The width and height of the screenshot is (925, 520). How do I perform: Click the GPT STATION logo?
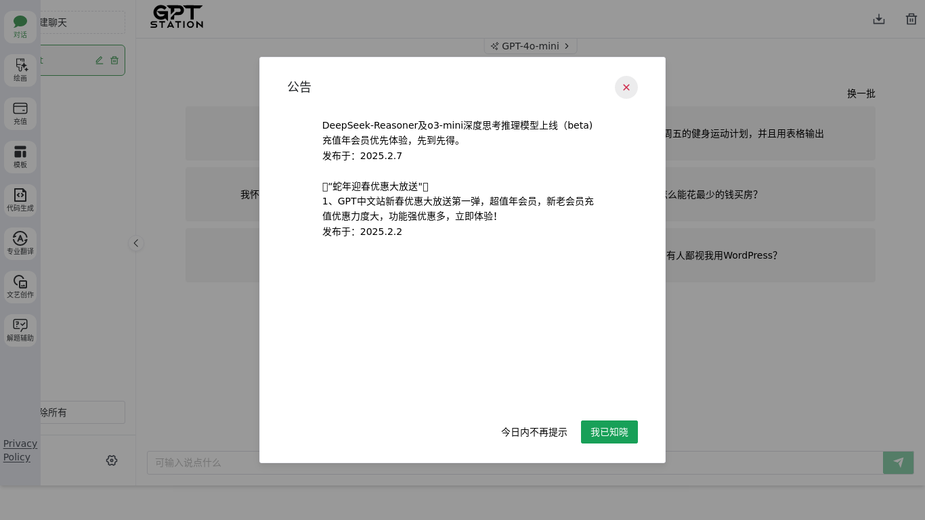[176, 17]
